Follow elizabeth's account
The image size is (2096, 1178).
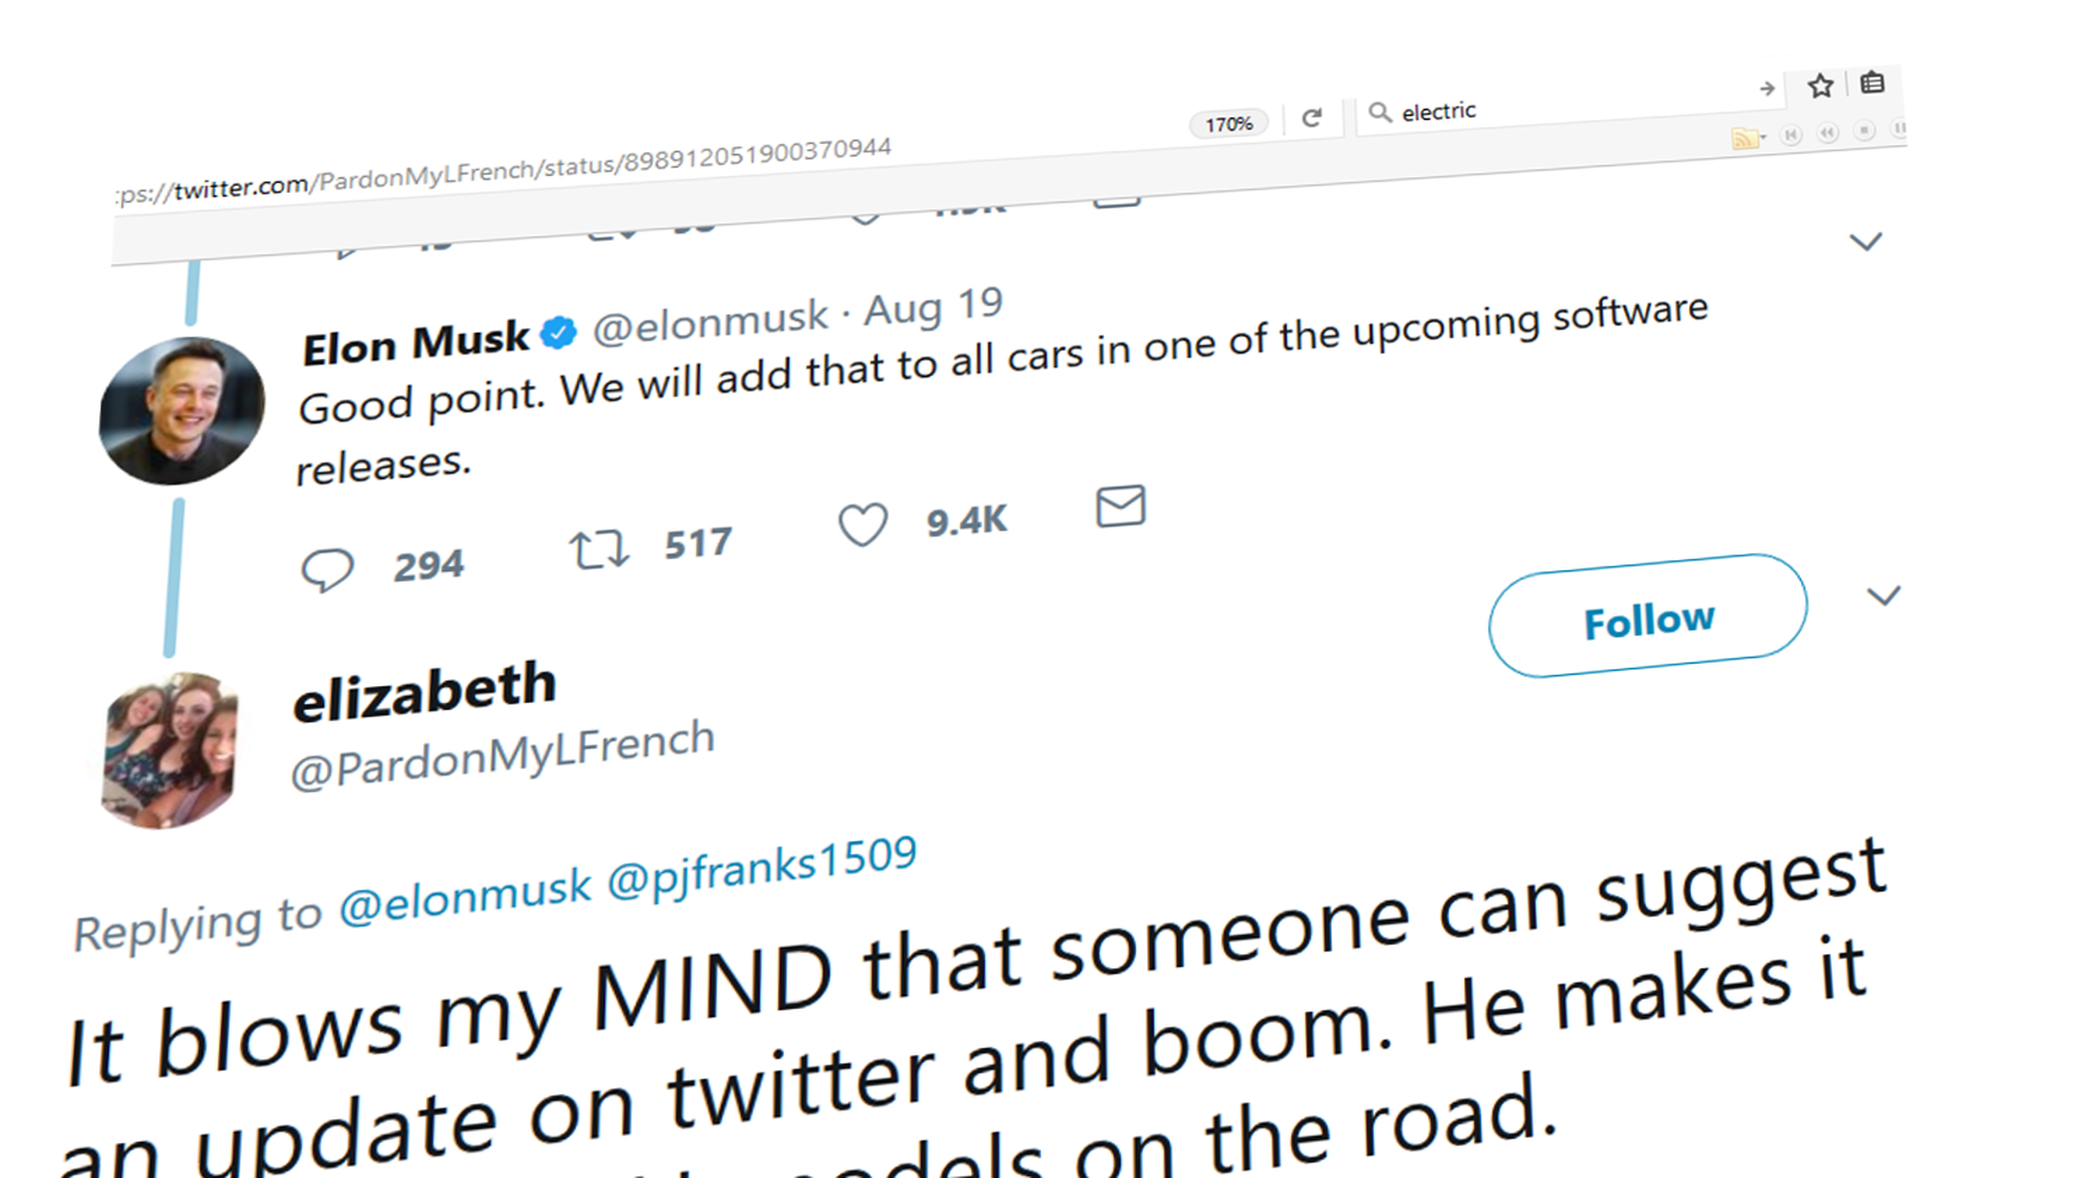point(1647,617)
